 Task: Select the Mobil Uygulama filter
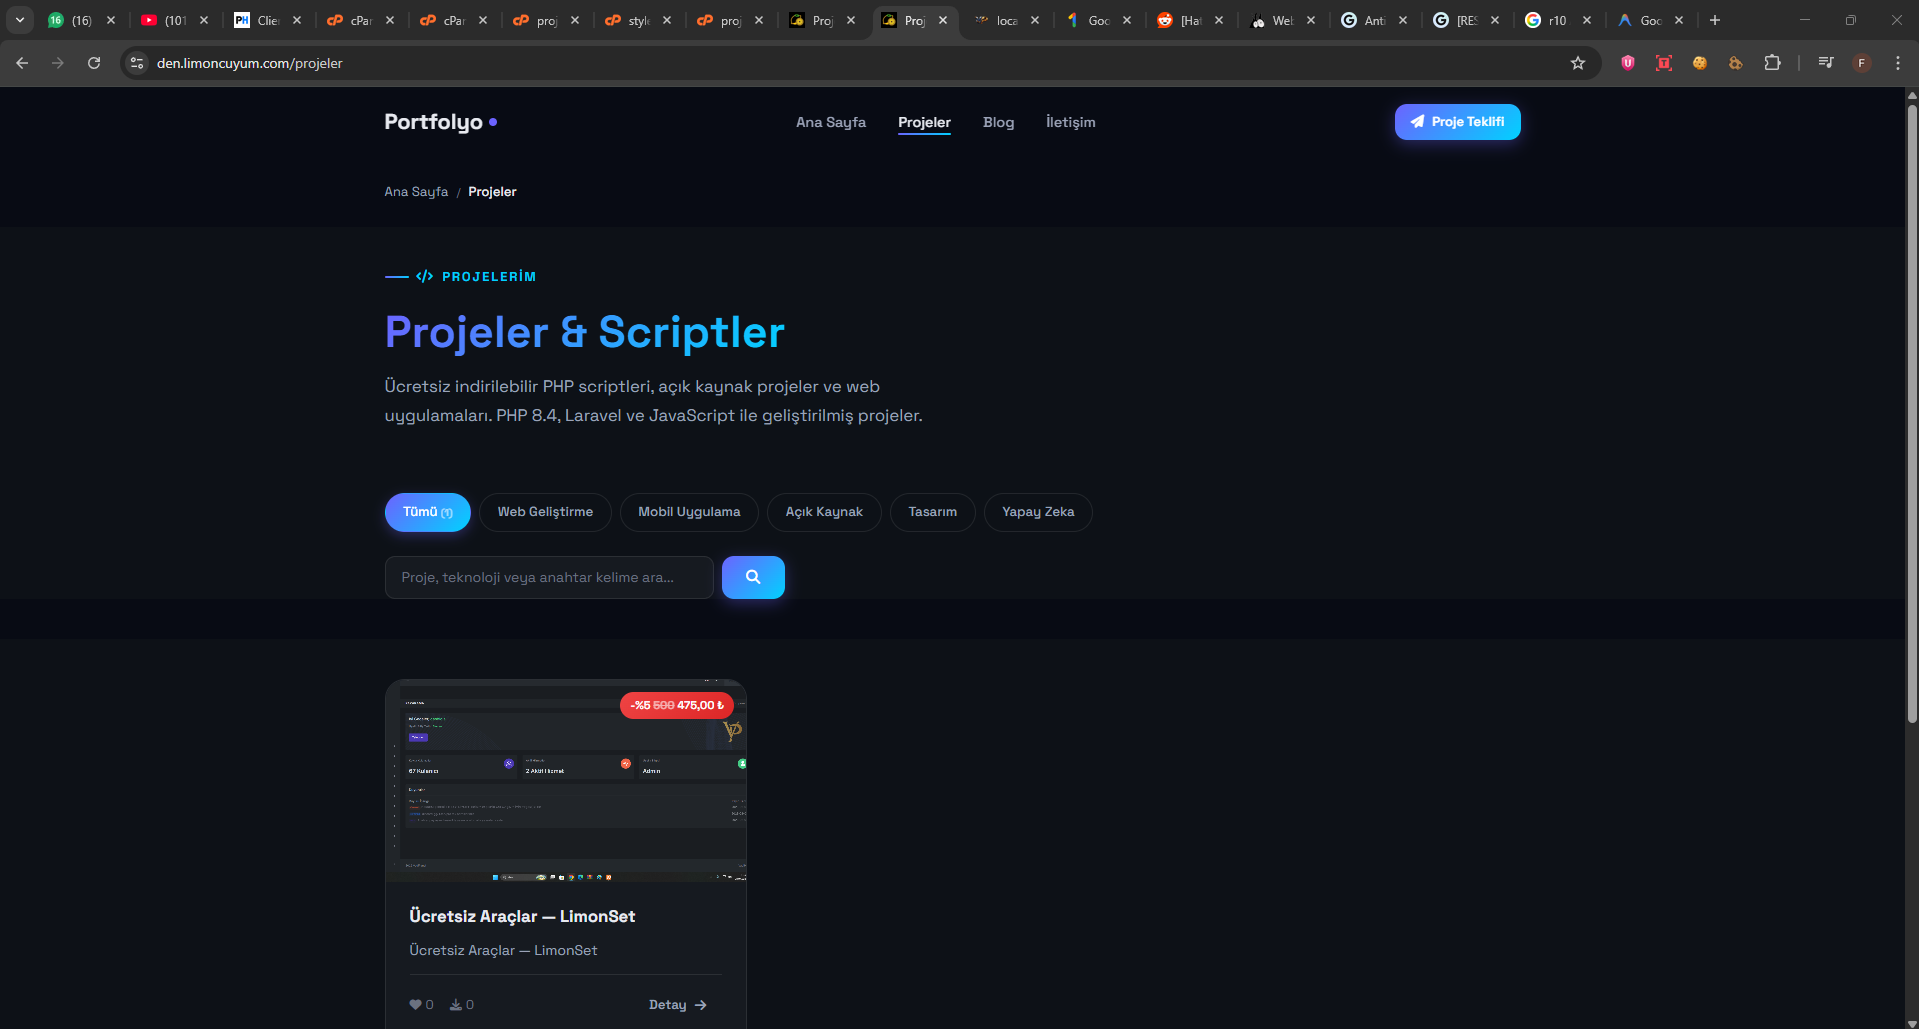[x=689, y=512]
